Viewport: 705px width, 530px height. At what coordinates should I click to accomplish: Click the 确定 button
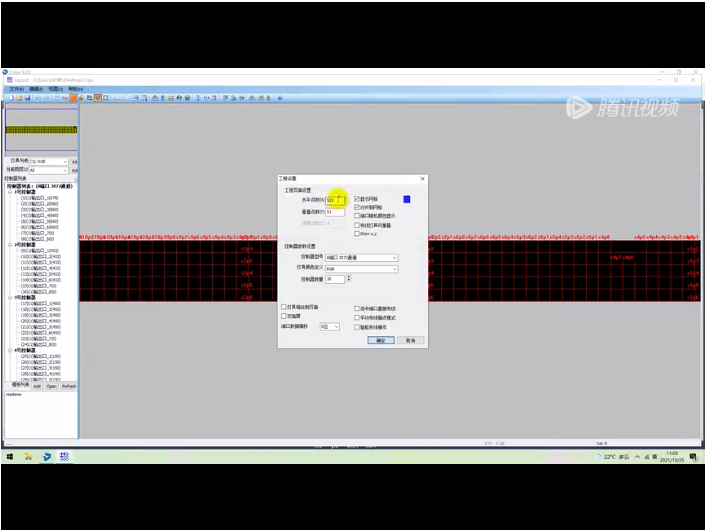click(x=381, y=340)
